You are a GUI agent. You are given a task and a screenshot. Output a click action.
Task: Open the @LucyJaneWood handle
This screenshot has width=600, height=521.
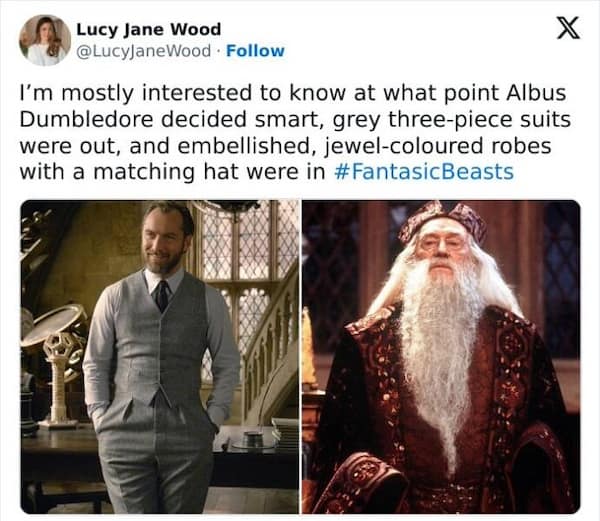143,51
